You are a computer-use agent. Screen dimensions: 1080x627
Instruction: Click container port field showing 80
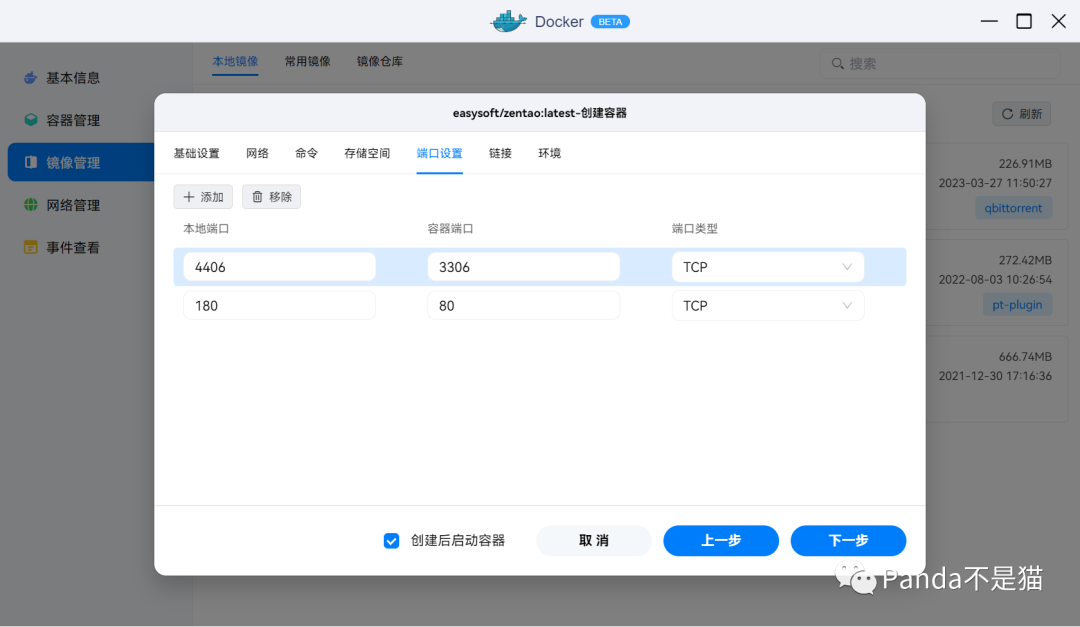523,306
